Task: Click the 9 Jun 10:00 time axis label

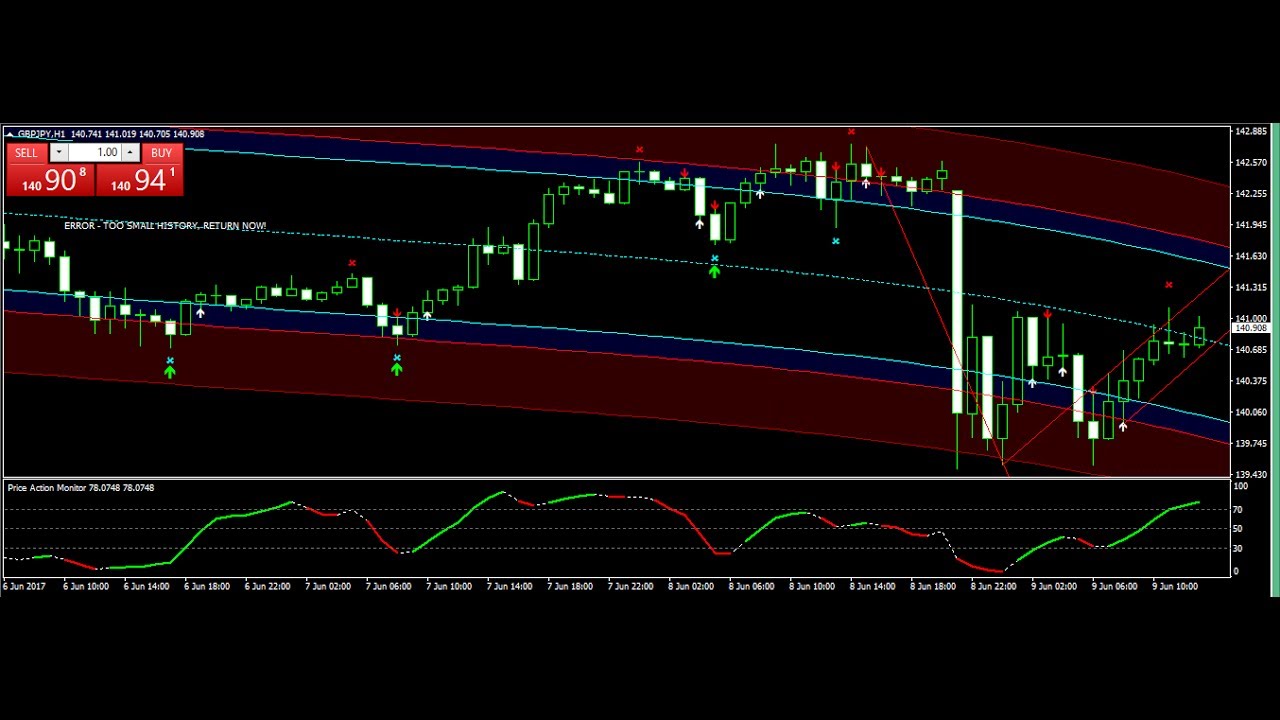Action: 1175,587
